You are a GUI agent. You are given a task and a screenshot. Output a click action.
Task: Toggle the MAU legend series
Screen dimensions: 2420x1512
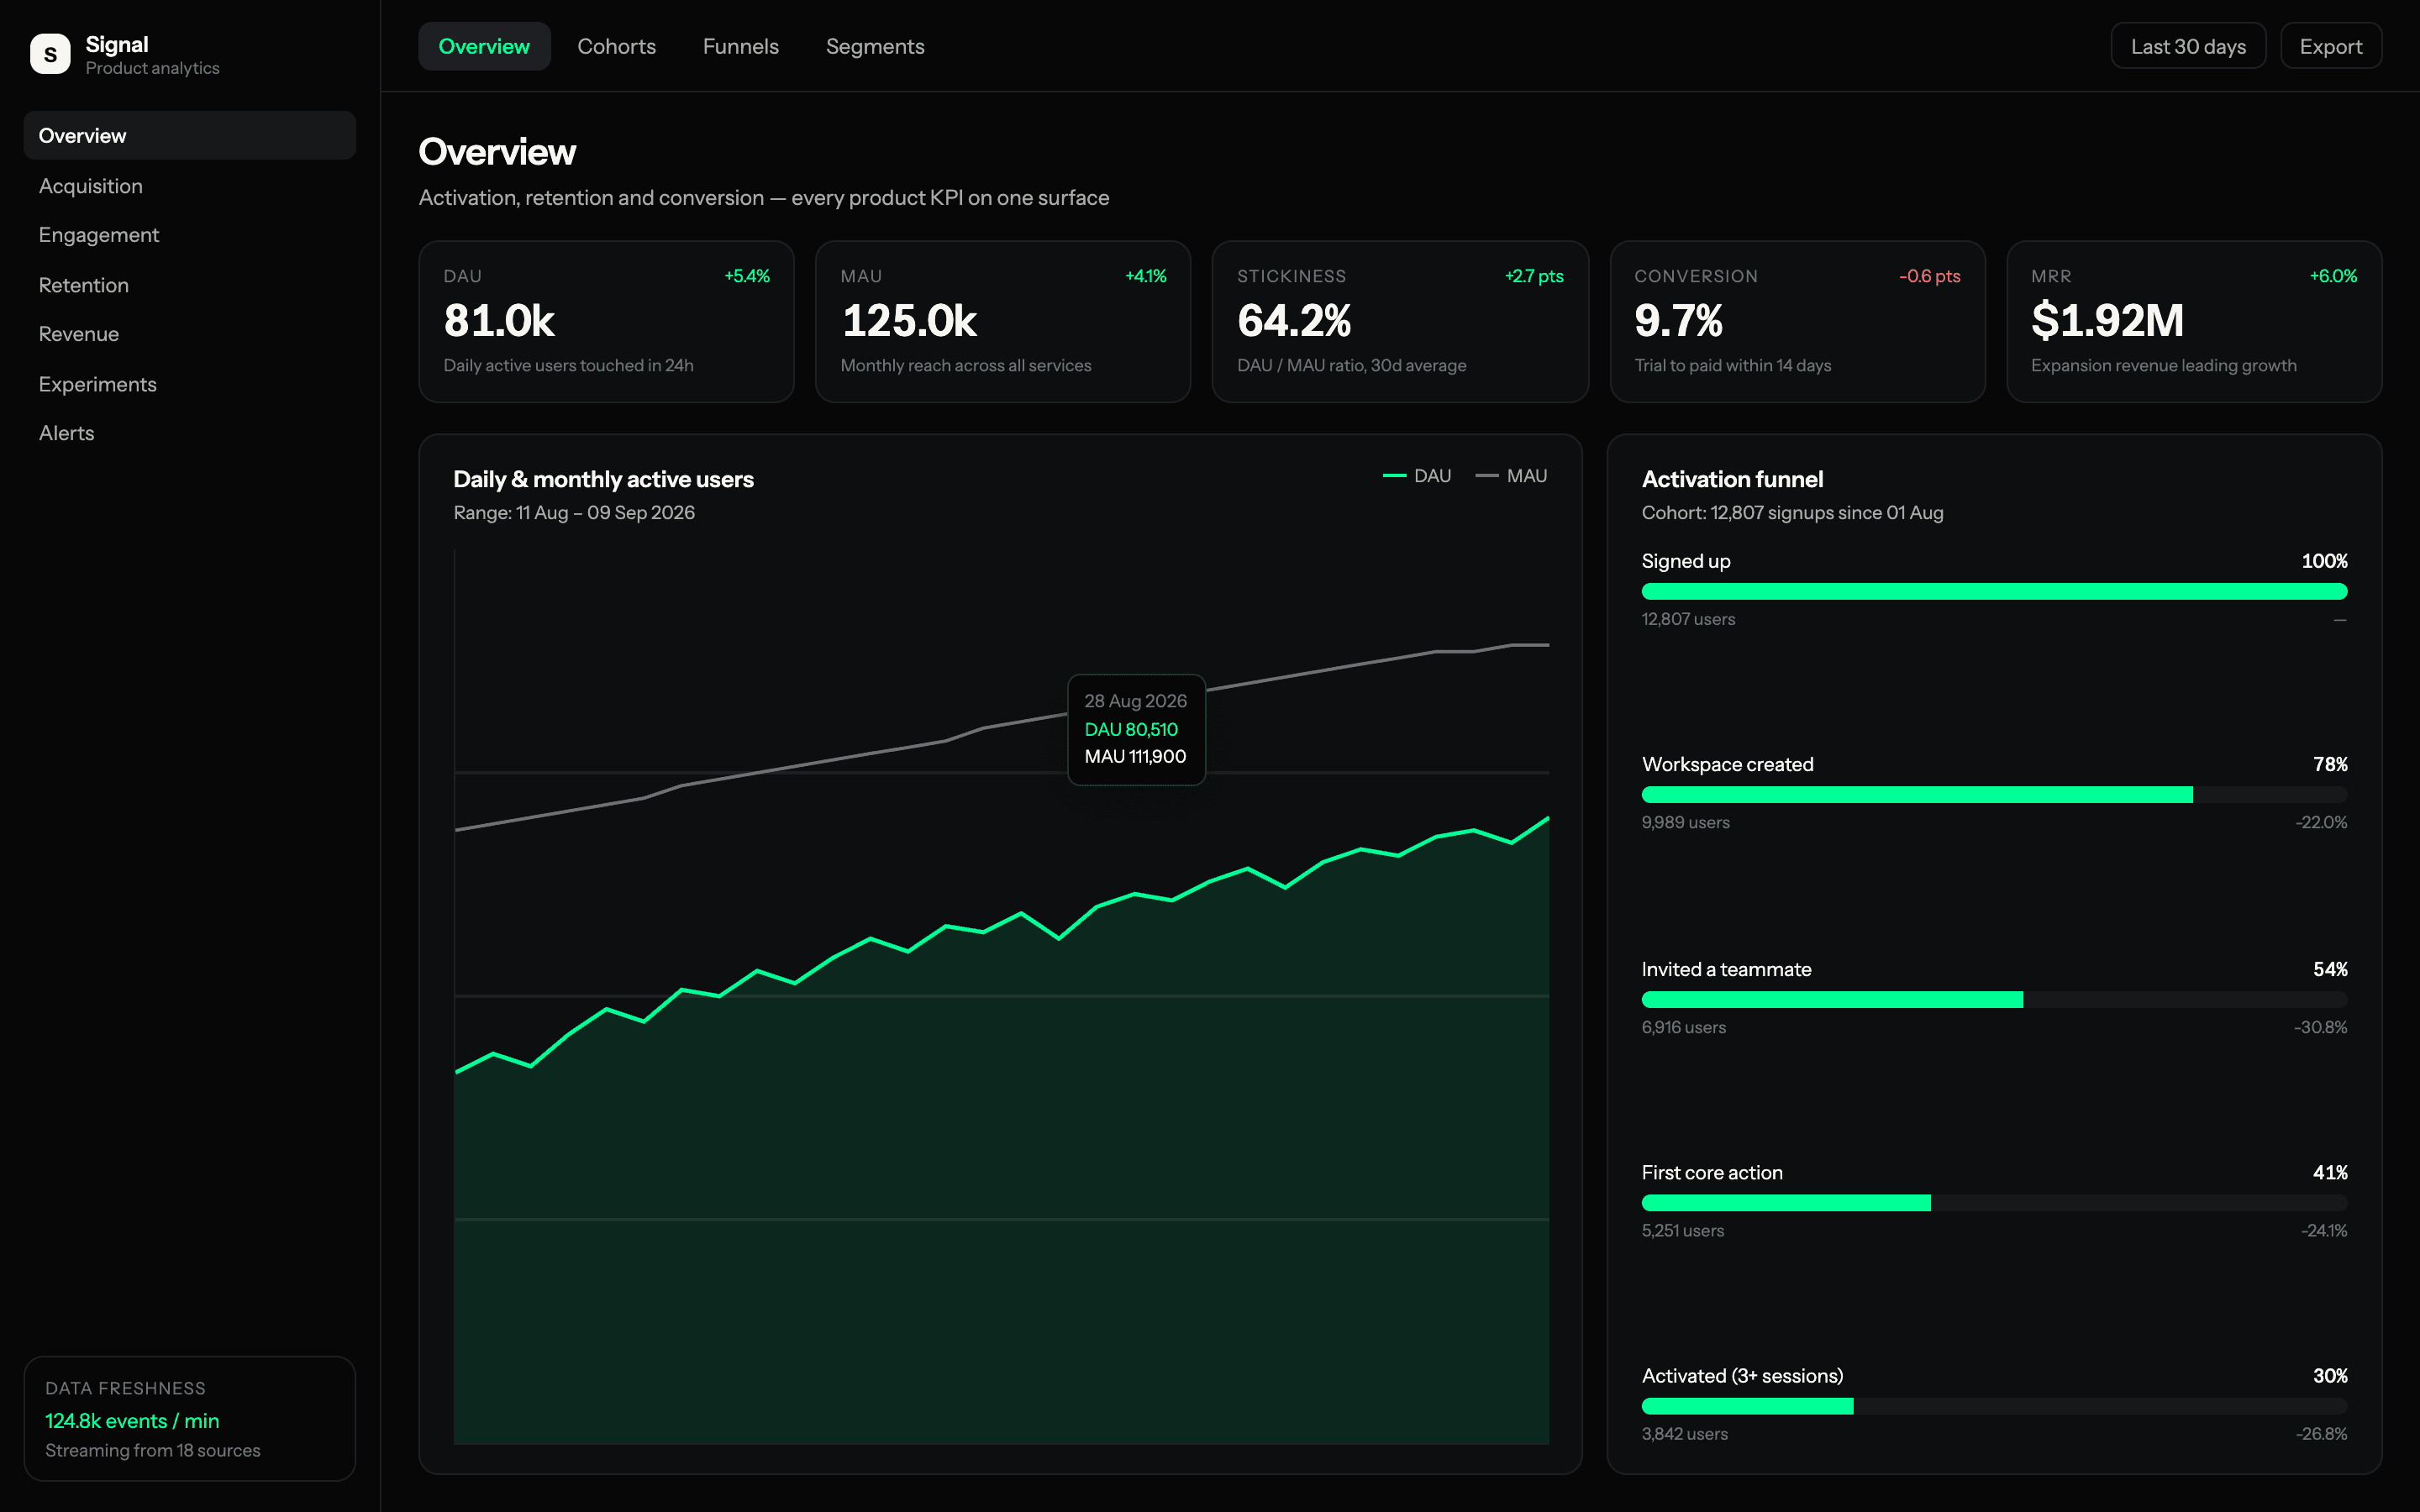(x=1511, y=476)
